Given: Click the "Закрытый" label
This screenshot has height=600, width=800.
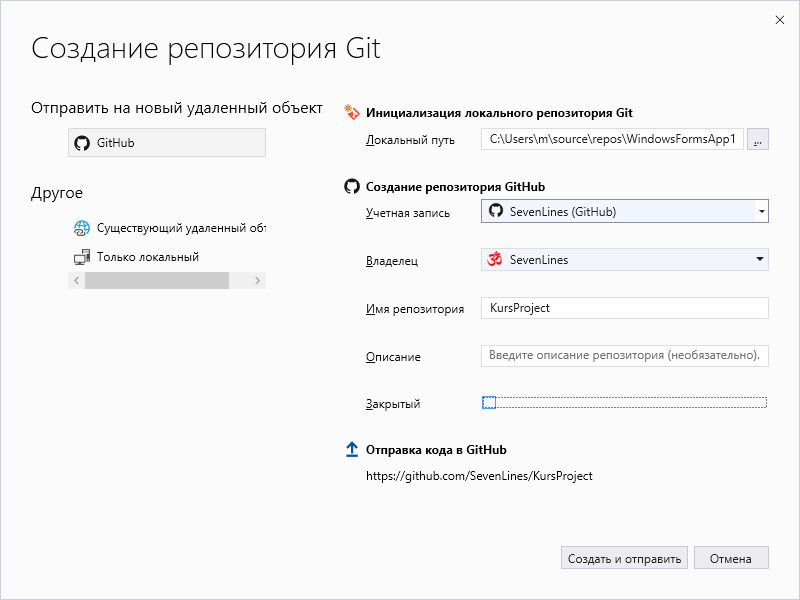Looking at the screenshot, I should point(393,404).
